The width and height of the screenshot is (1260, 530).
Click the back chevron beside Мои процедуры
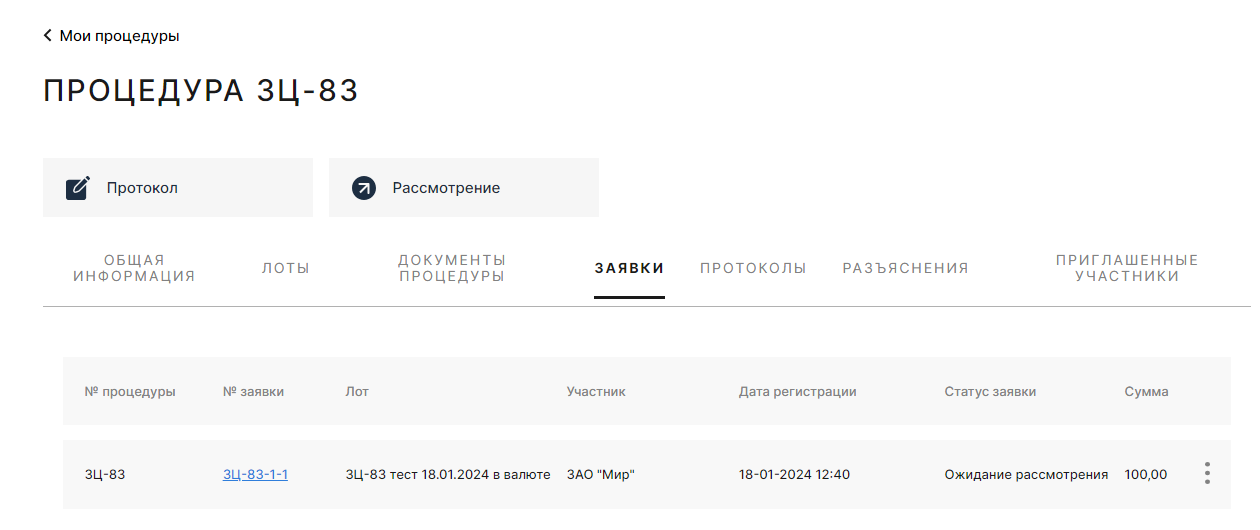pyautogui.click(x=47, y=36)
